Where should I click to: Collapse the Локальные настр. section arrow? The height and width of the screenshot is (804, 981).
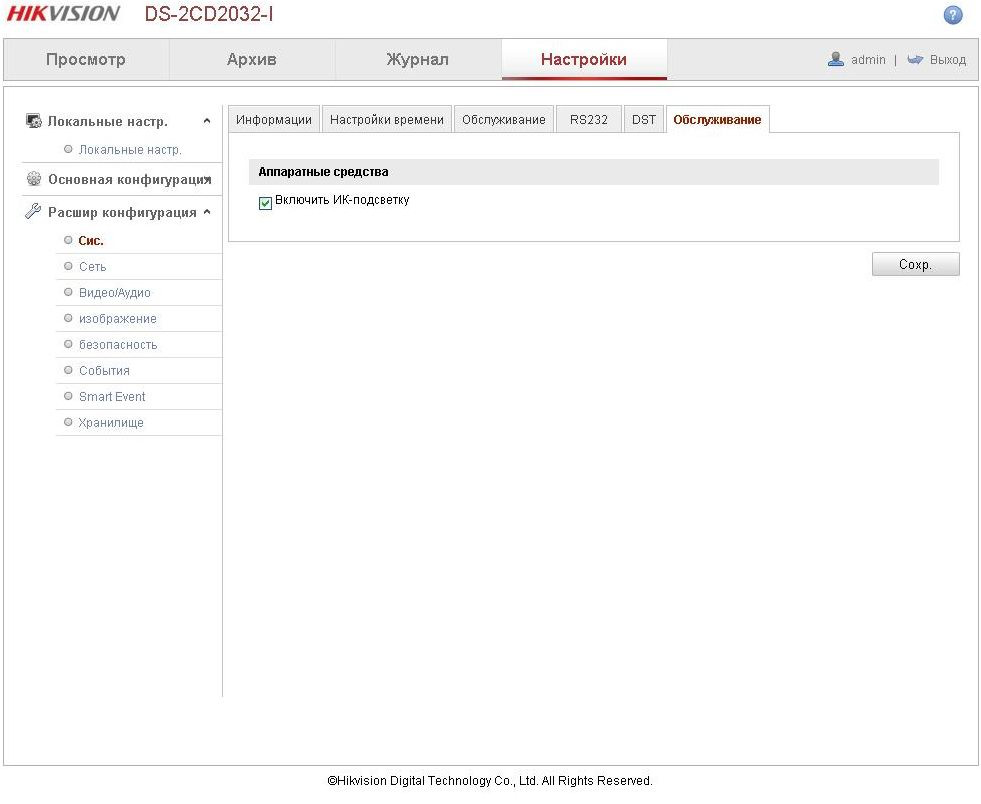(207, 122)
